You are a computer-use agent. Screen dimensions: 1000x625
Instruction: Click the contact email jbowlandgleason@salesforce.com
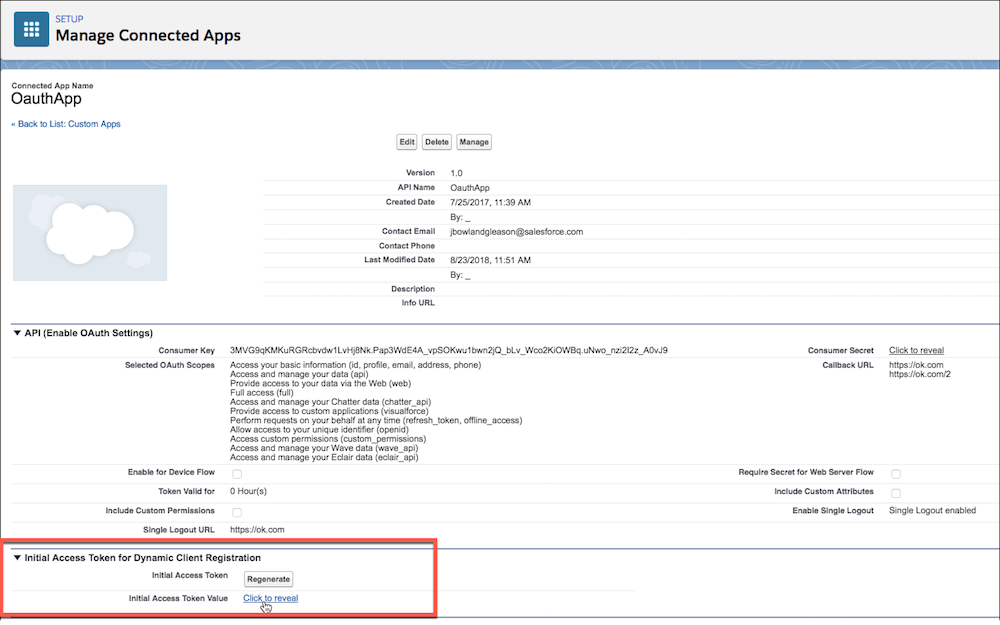click(x=517, y=232)
